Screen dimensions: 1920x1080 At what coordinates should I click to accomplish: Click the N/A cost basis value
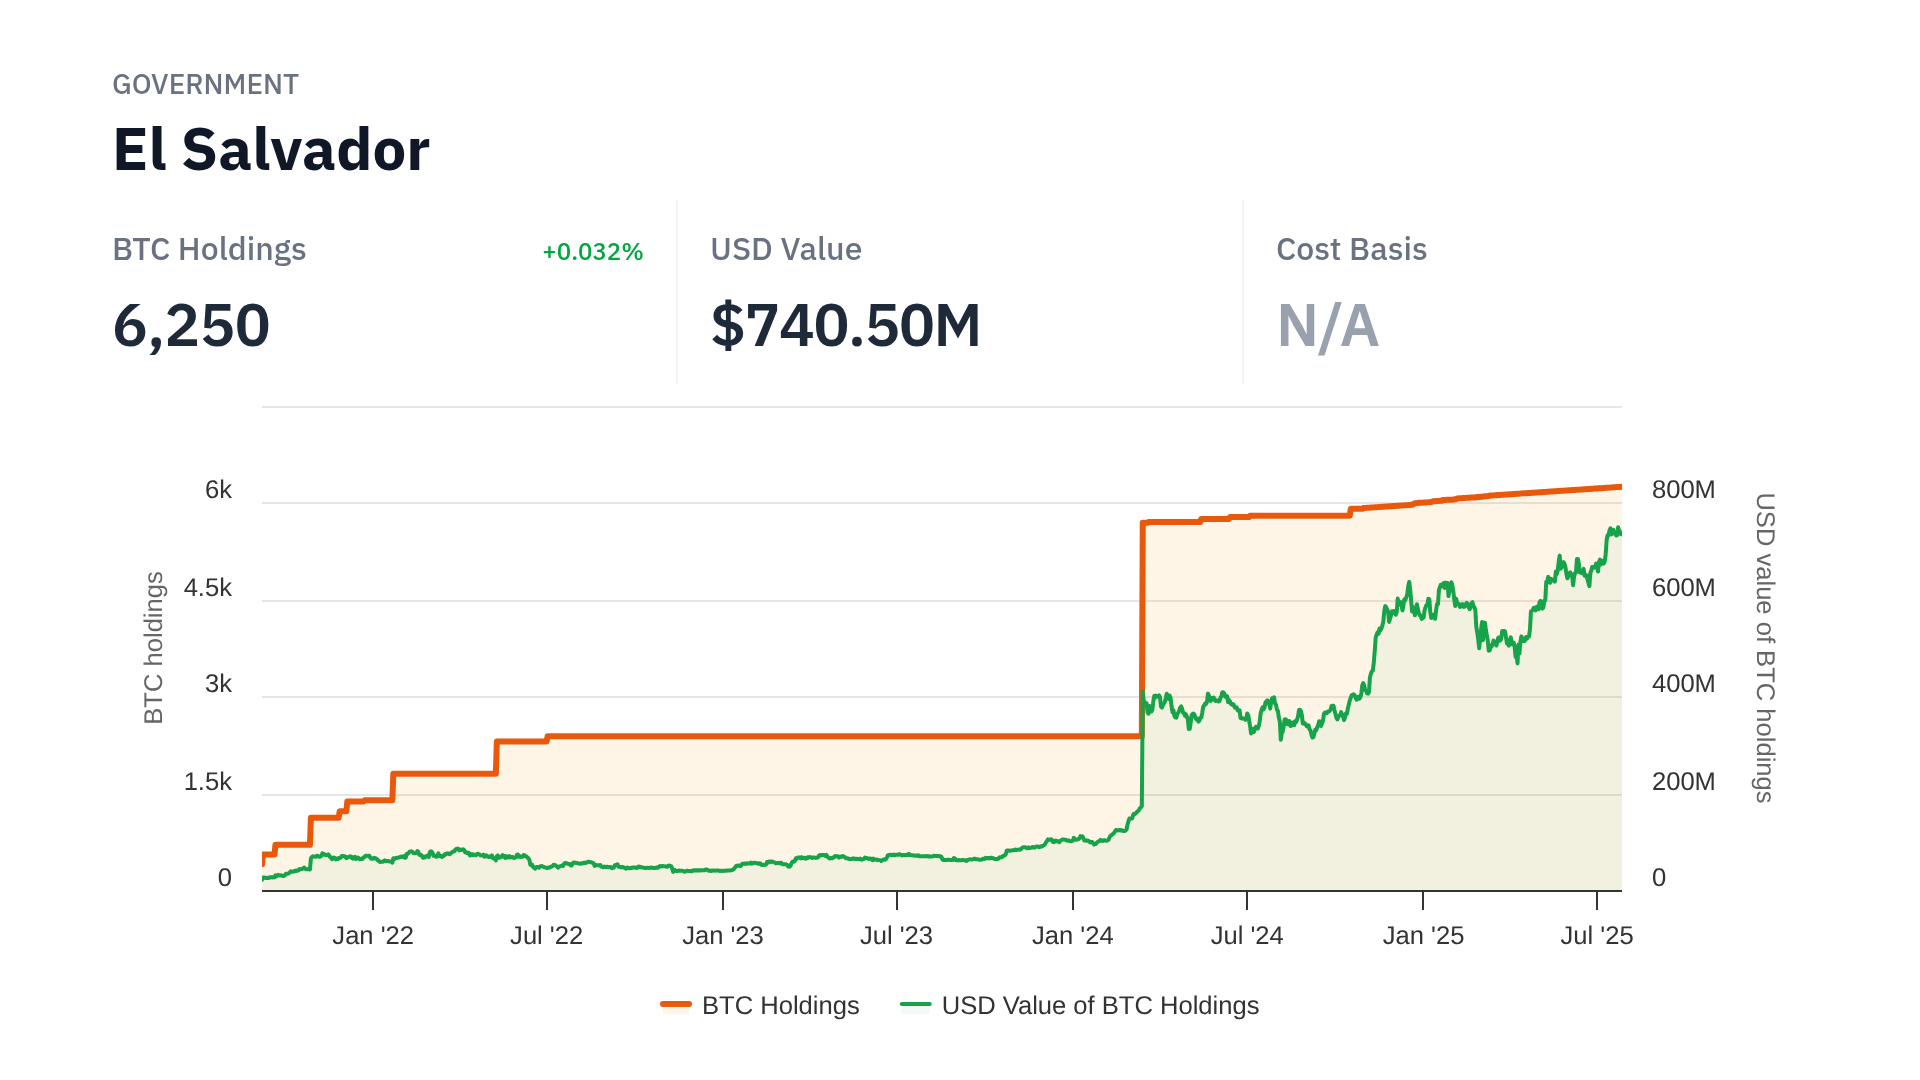coord(1327,326)
